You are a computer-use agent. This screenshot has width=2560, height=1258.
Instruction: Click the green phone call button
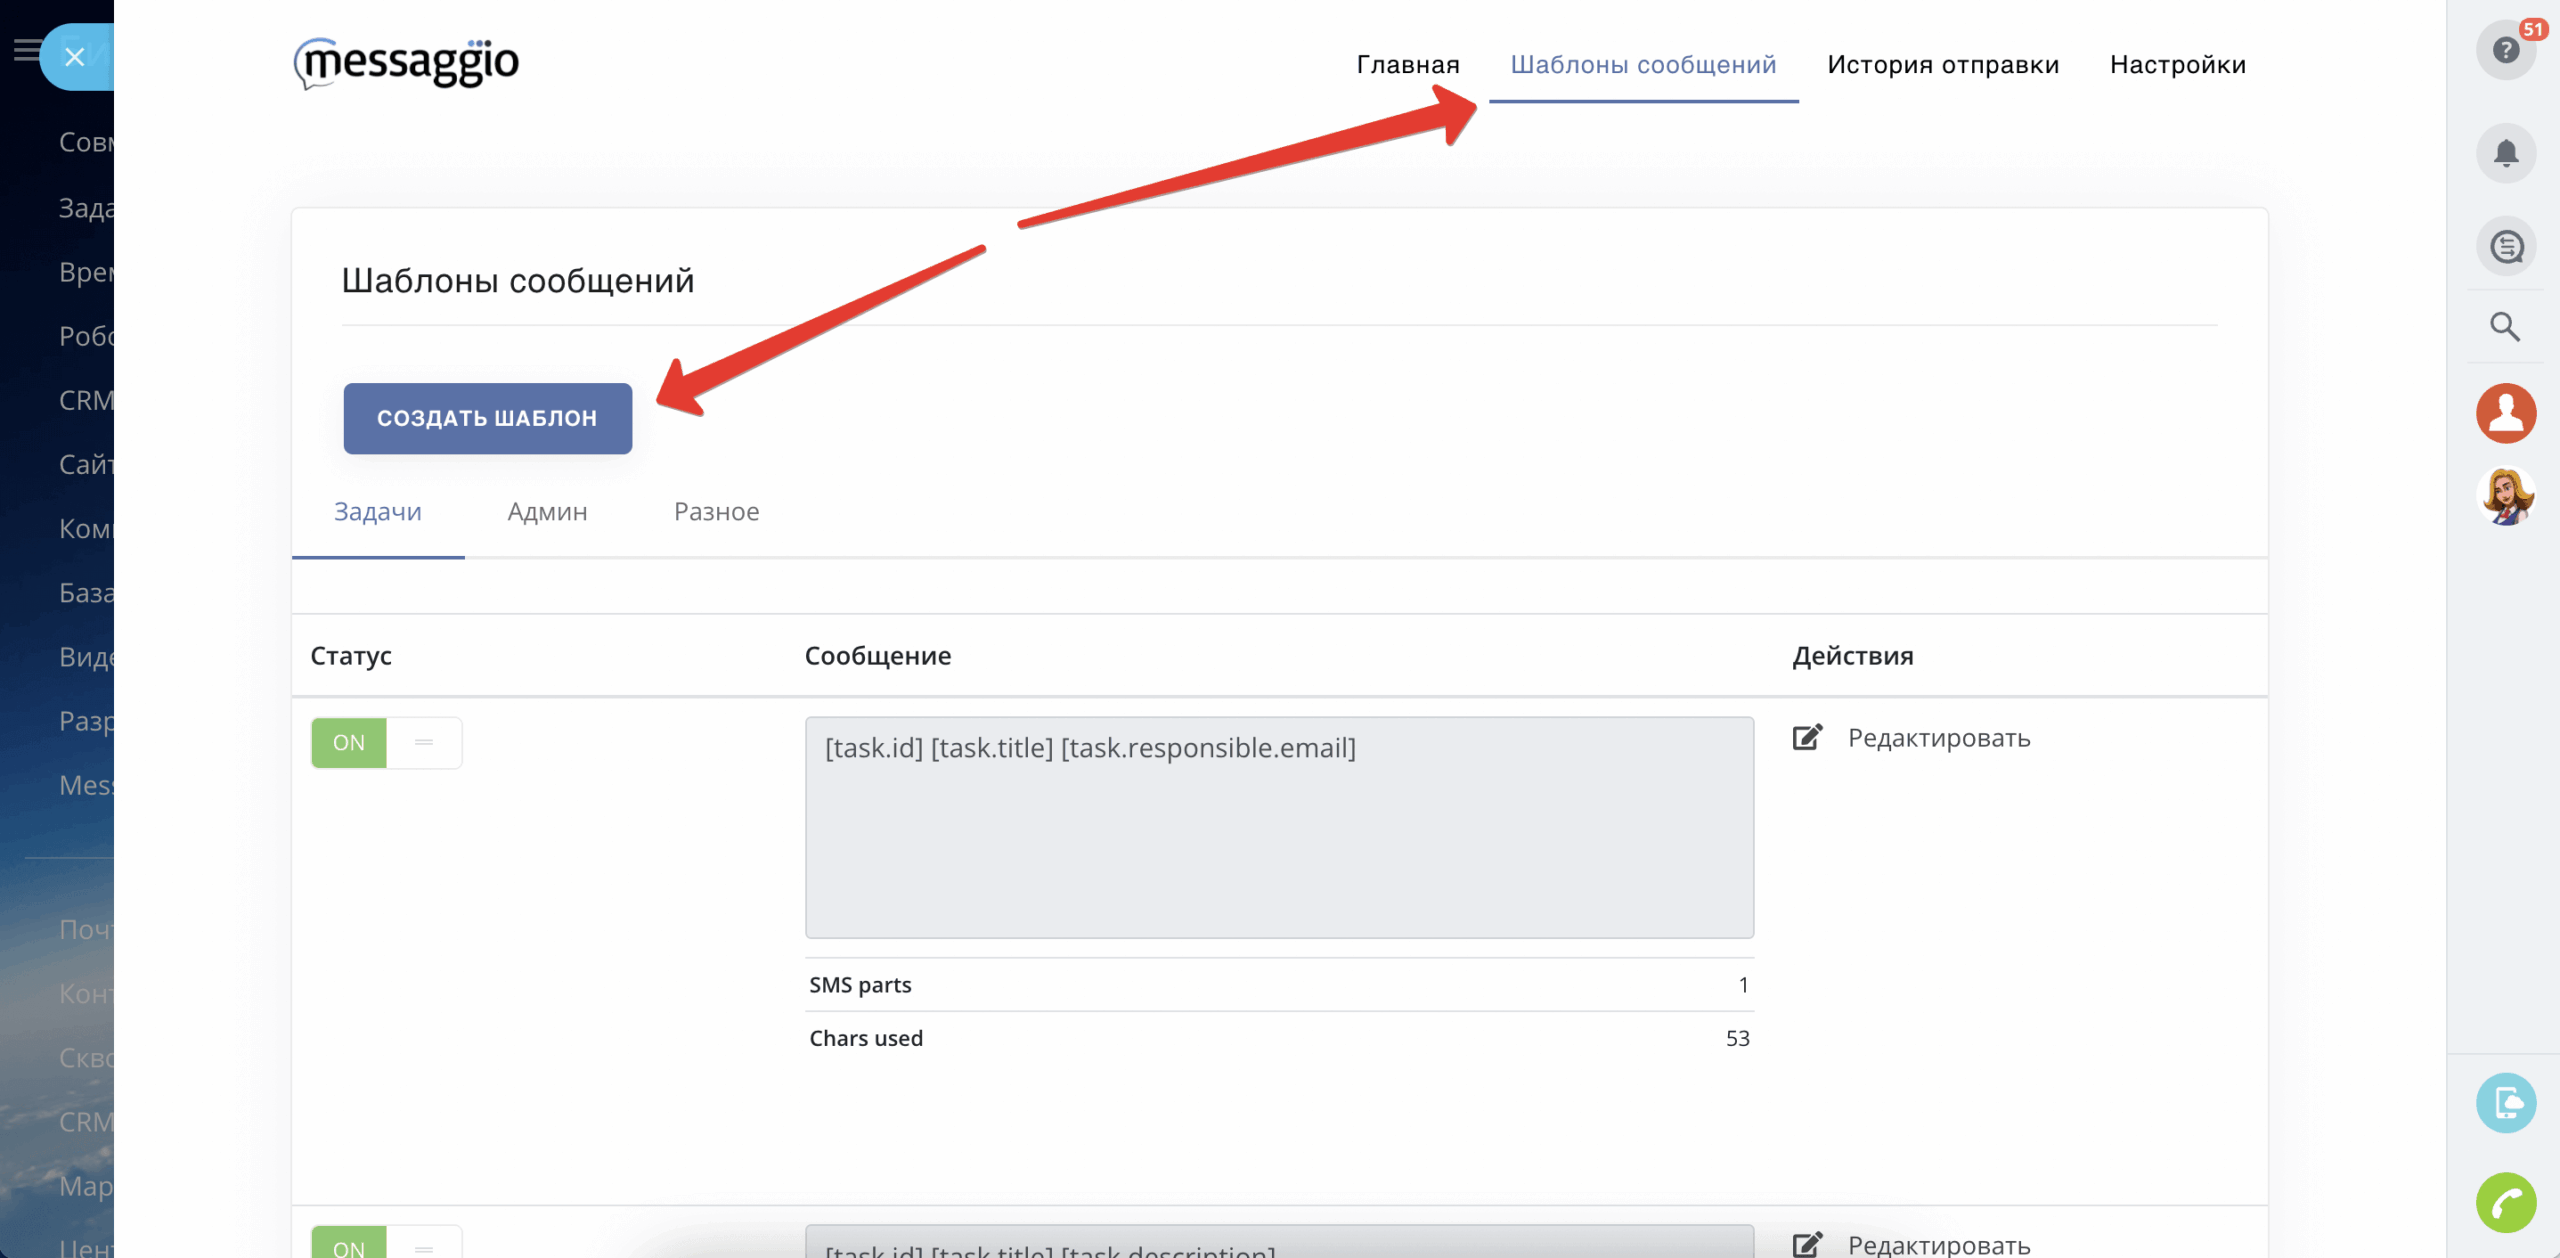pyautogui.click(x=2505, y=1202)
